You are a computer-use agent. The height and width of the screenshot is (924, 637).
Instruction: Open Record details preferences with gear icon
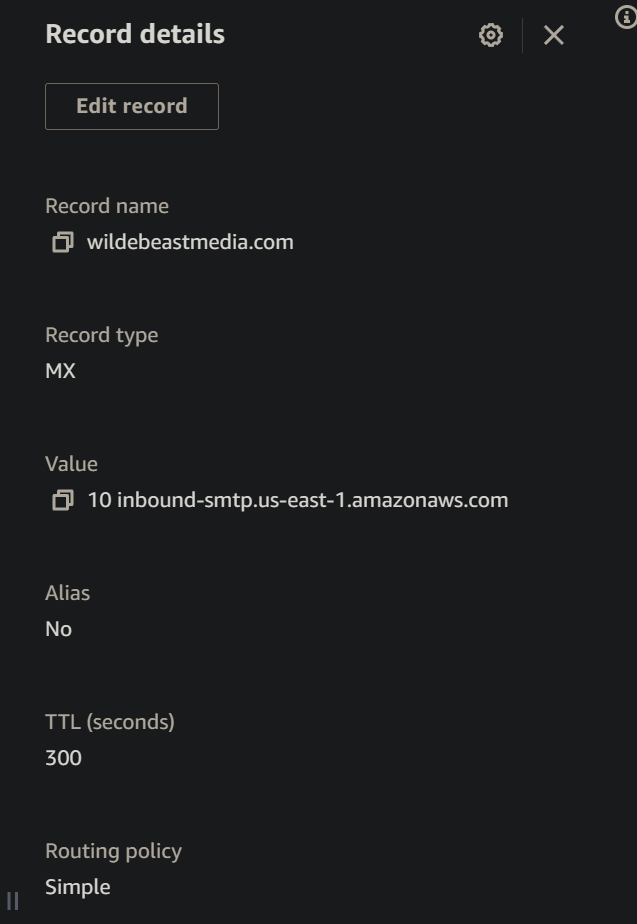tap(490, 34)
